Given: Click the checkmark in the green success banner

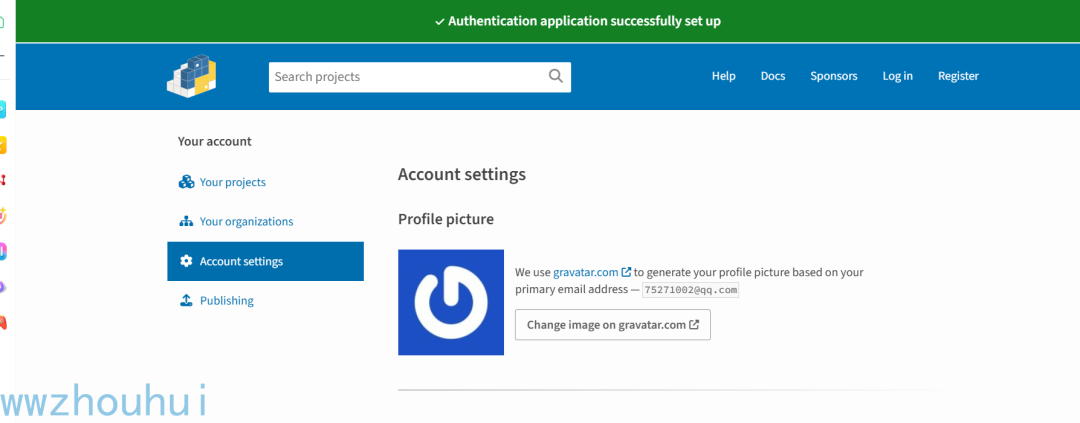Looking at the screenshot, I should point(440,21).
